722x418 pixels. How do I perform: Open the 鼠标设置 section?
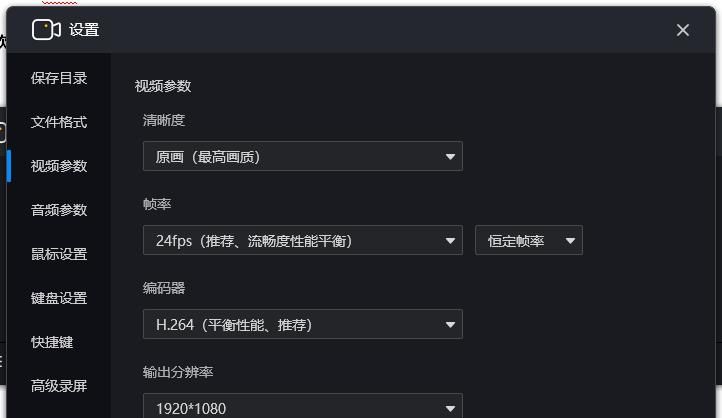pos(59,254)
